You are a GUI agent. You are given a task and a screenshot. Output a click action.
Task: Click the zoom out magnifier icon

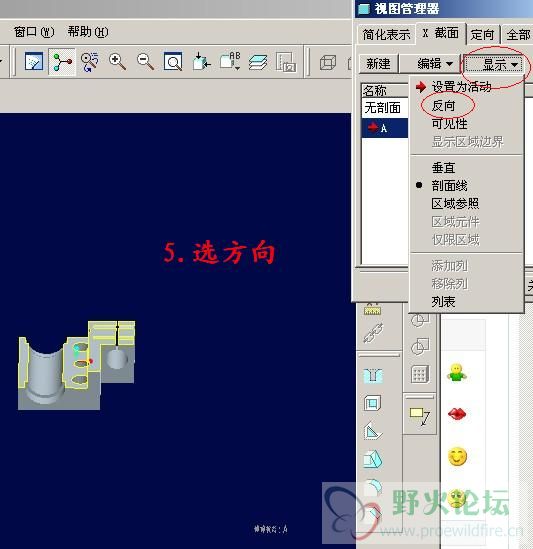[145, 62]
